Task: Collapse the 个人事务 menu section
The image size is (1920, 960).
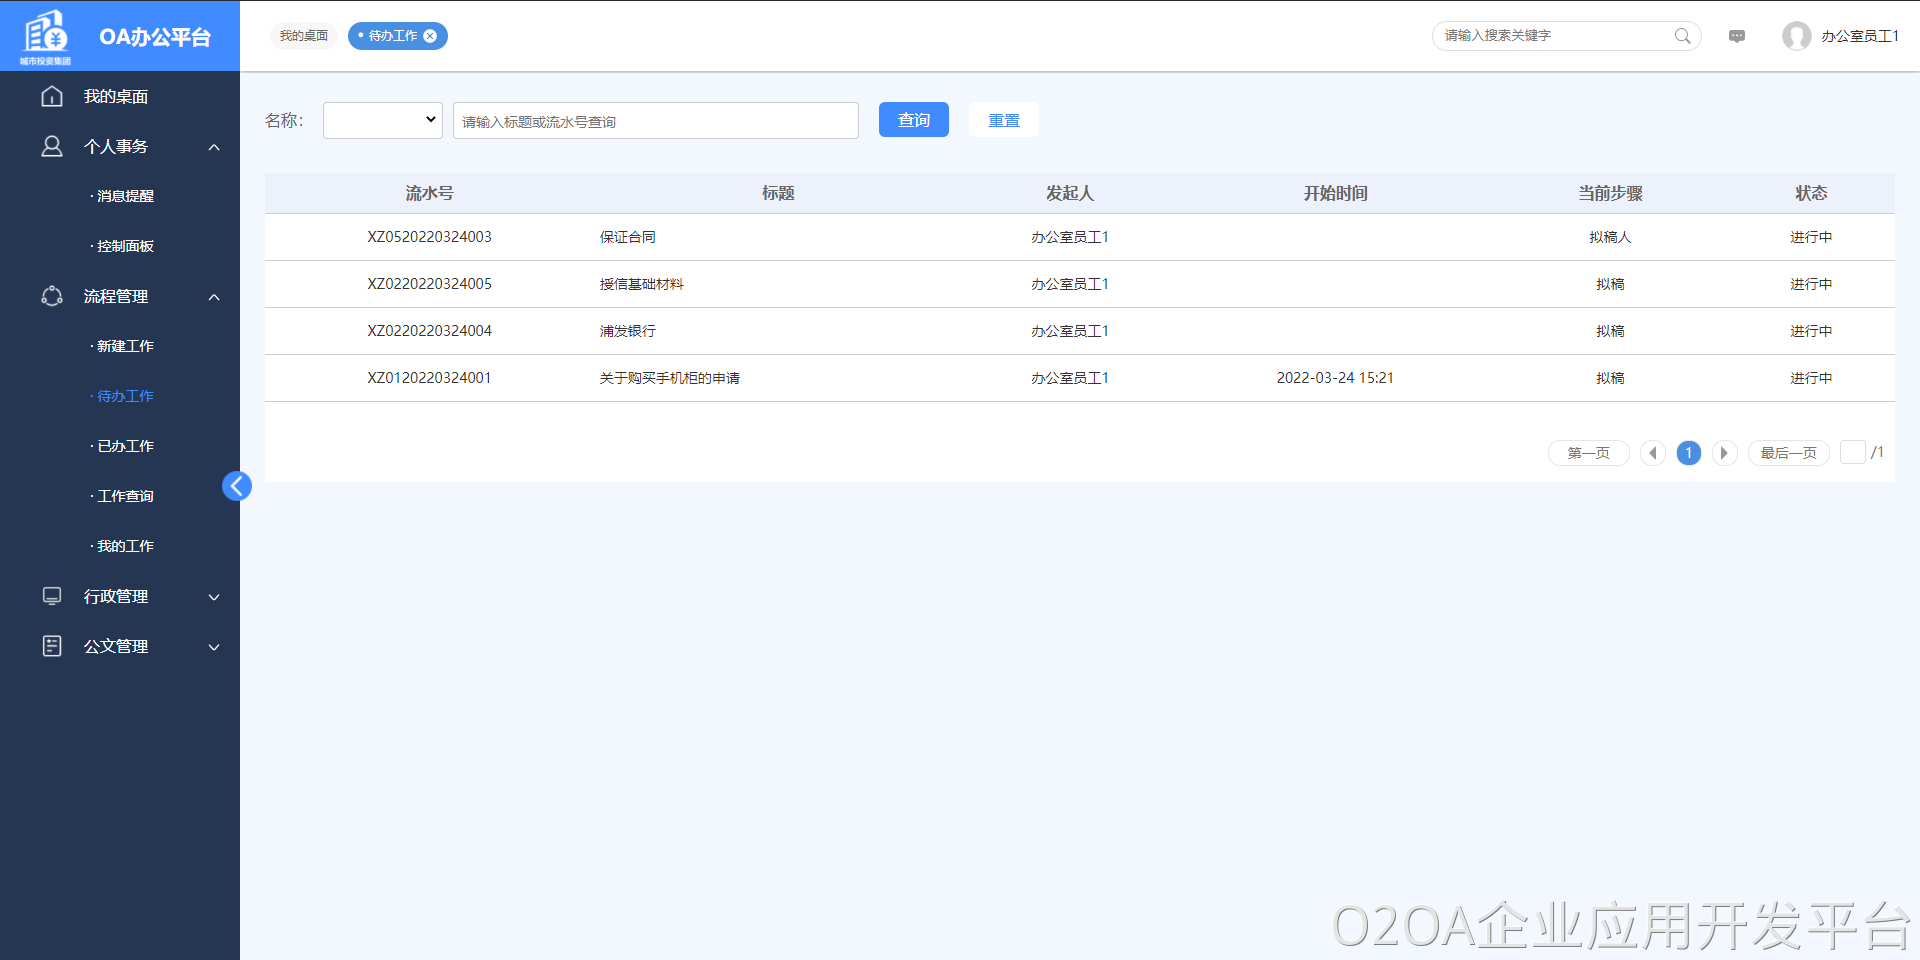Action: pyautogui.click(x=214, y=147)
